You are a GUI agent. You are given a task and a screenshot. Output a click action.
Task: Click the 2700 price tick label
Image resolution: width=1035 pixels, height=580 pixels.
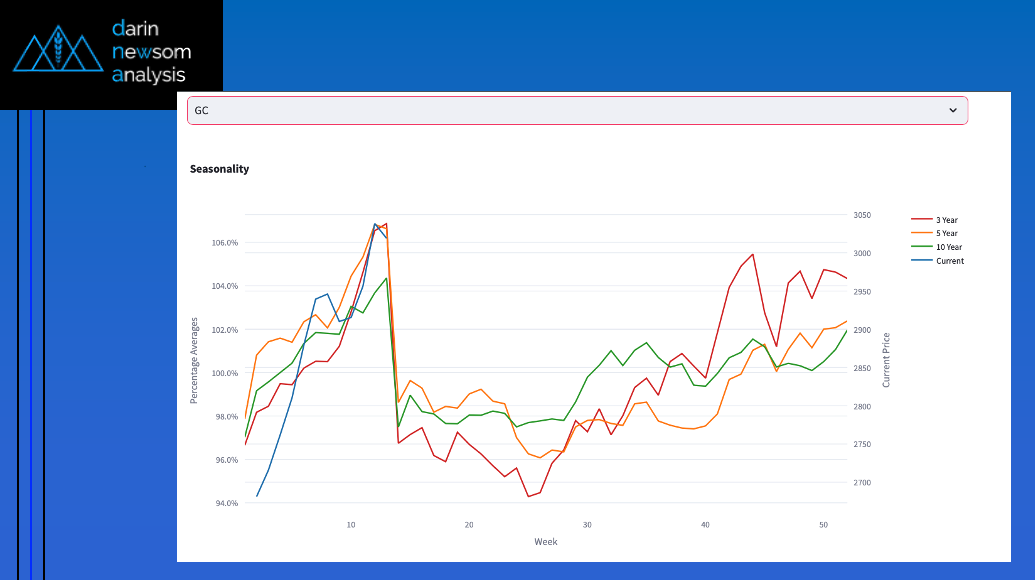[x=862, y=483]
